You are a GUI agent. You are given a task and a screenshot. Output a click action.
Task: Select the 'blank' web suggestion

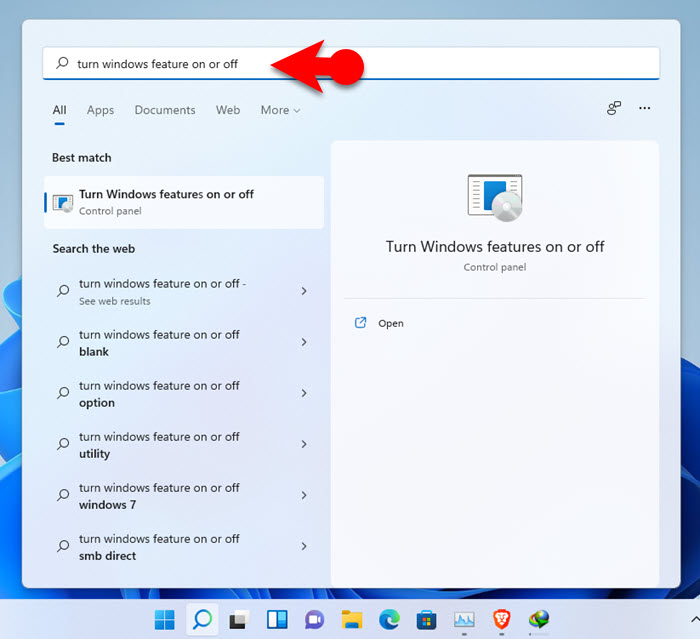[184, 342]
